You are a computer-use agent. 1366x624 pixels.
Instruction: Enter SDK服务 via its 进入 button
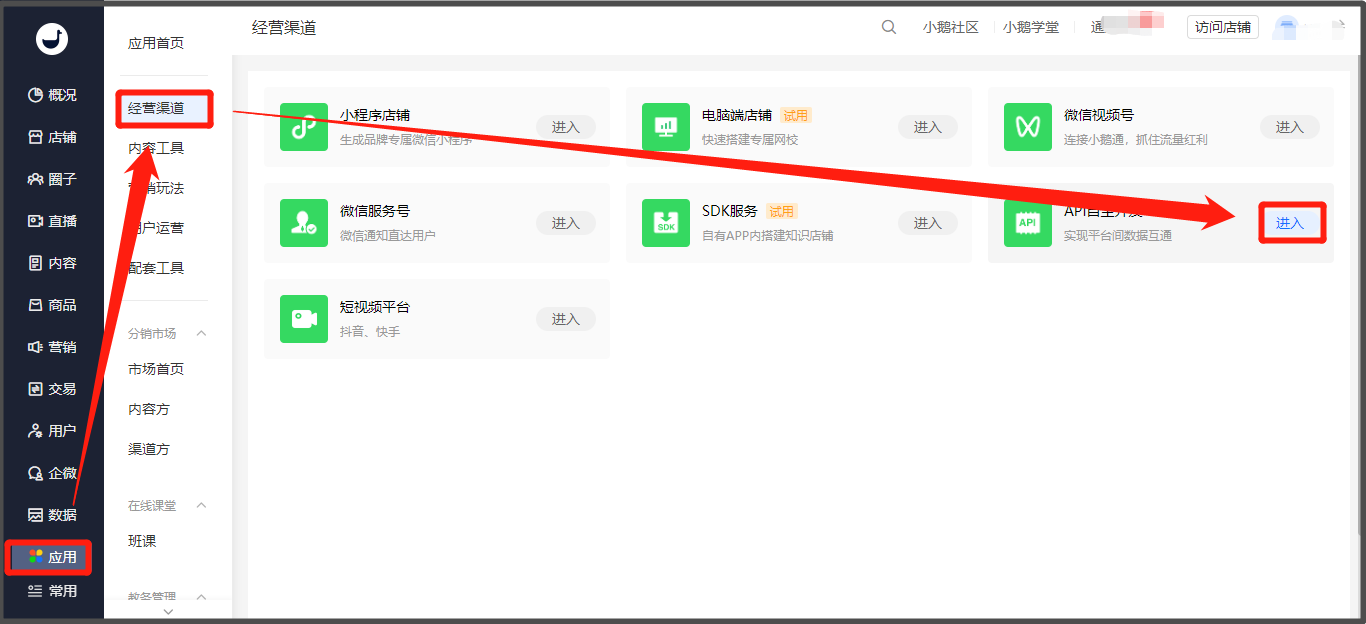(928, 223)
